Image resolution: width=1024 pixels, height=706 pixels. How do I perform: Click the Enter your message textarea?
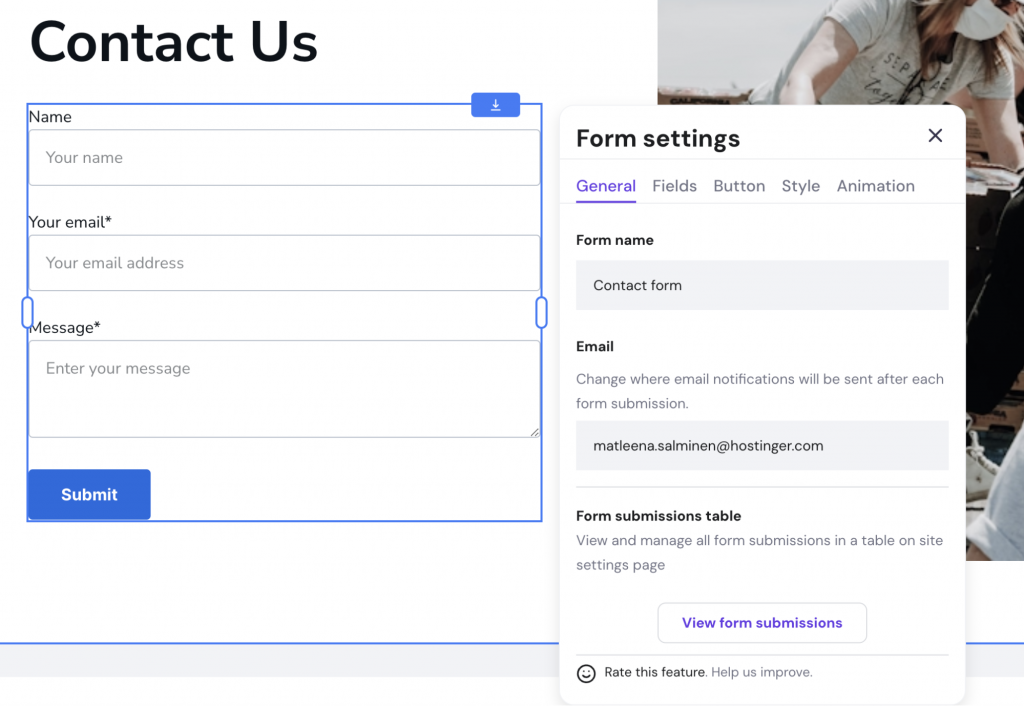[285, 389]
